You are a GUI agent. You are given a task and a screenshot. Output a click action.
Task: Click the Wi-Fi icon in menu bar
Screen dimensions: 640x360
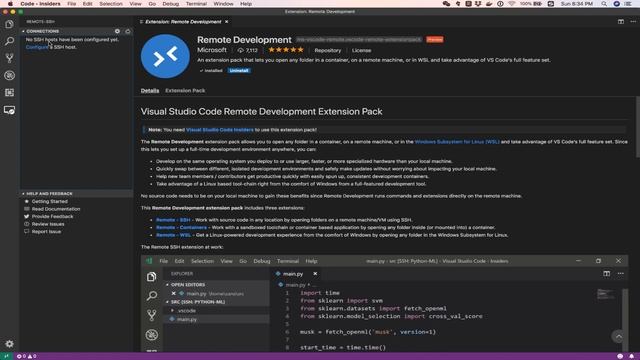tap(511, 4)
